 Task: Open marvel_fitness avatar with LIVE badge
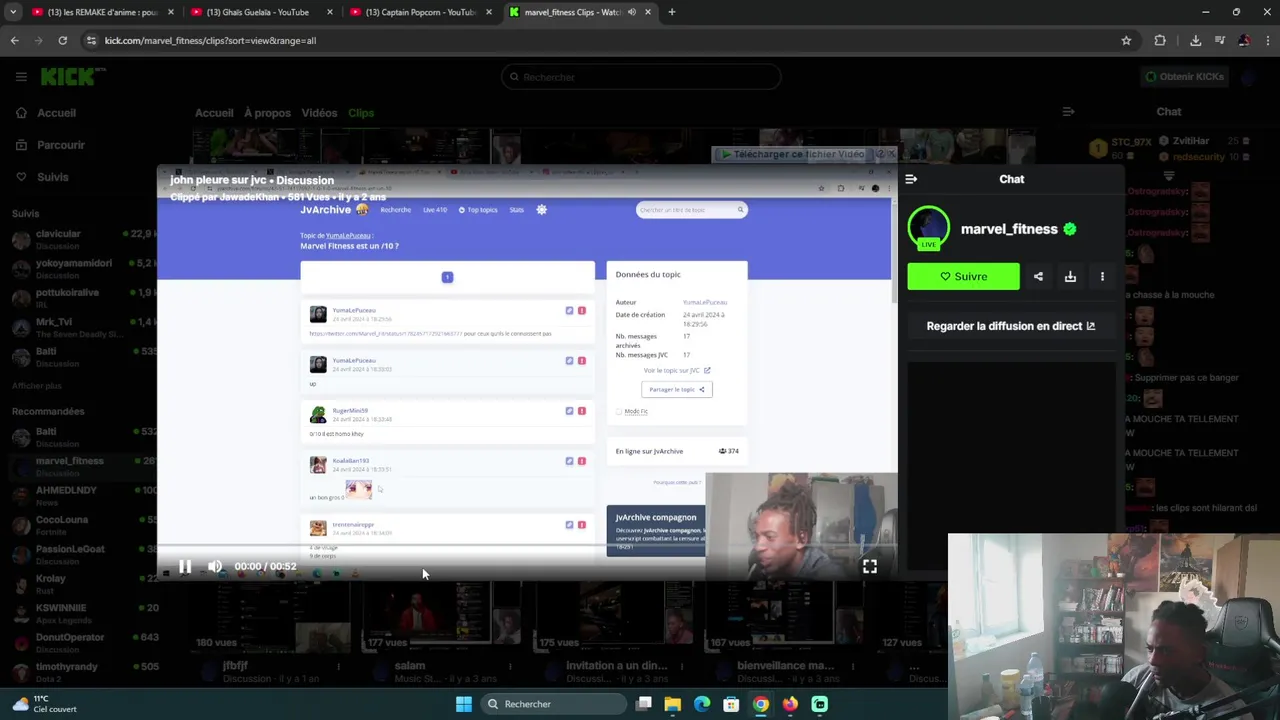[x=928, y=229]
